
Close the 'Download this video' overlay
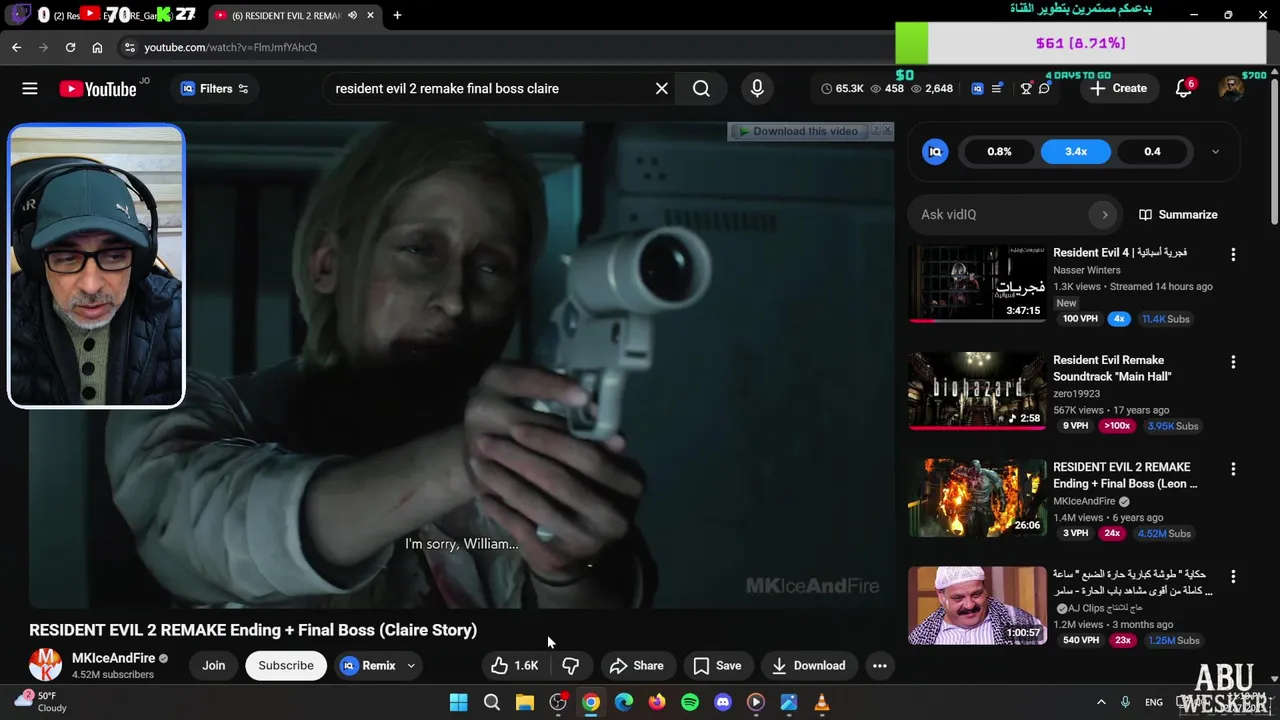887,129
